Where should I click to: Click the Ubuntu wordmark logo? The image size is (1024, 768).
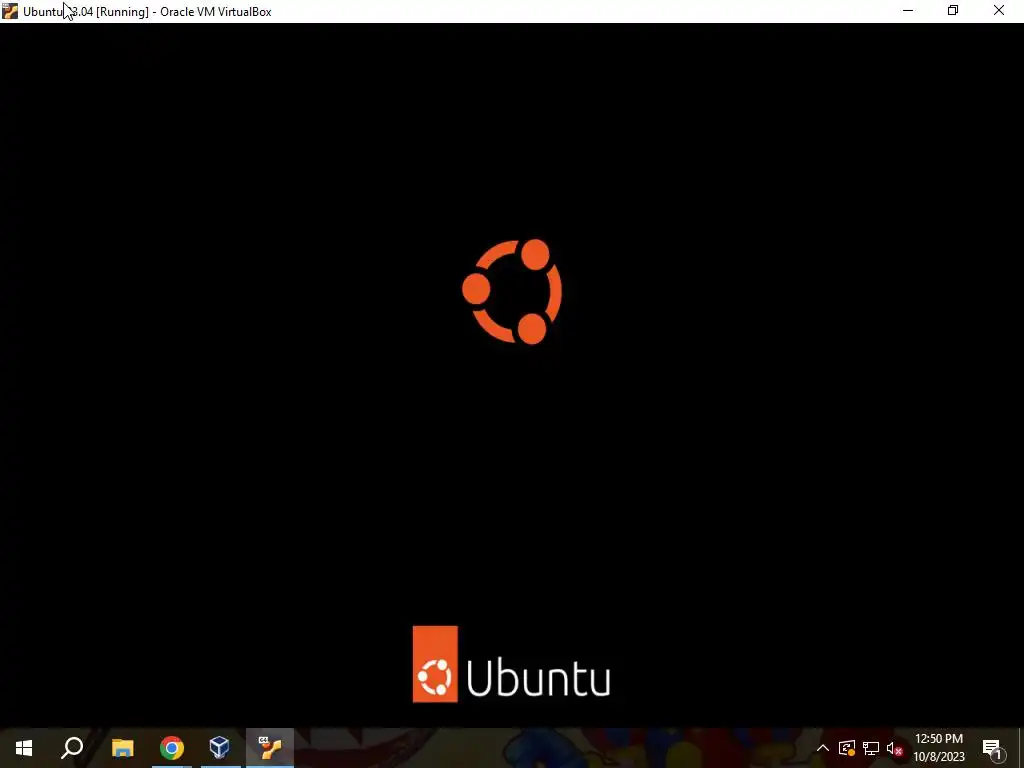[511, 664]
